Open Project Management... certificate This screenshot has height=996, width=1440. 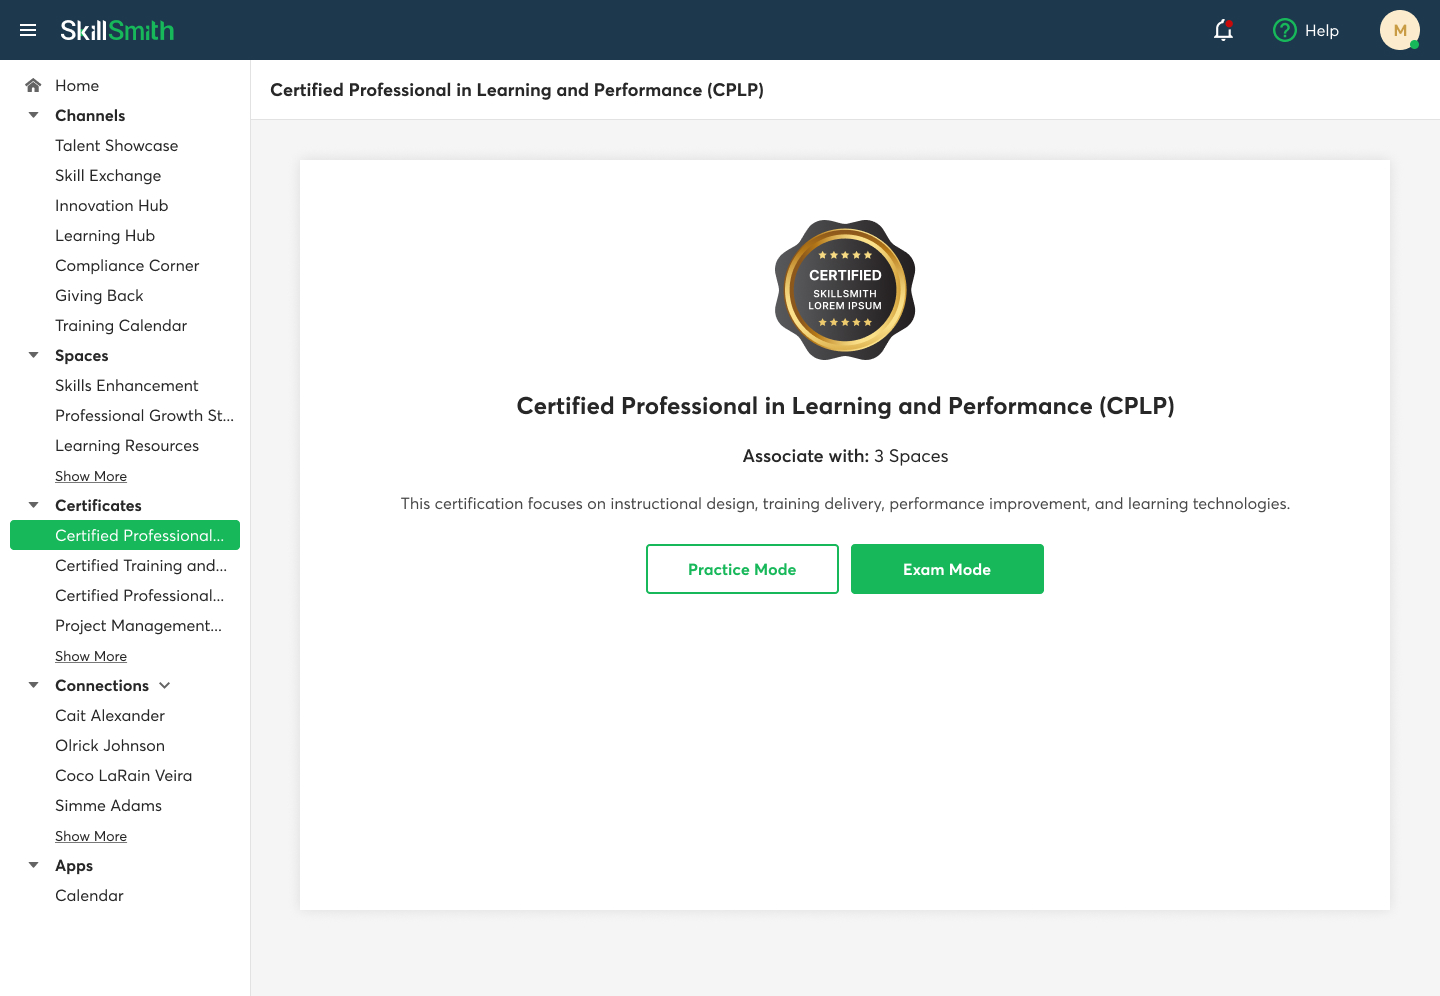(x=138, y=625)
